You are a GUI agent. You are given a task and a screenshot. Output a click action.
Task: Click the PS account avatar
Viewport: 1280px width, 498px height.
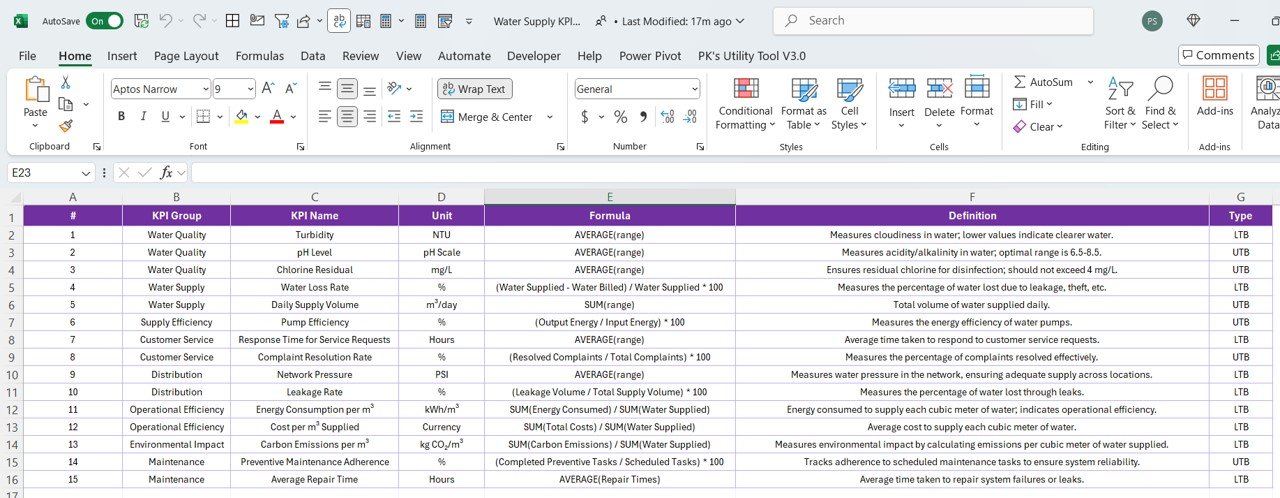1152,21
